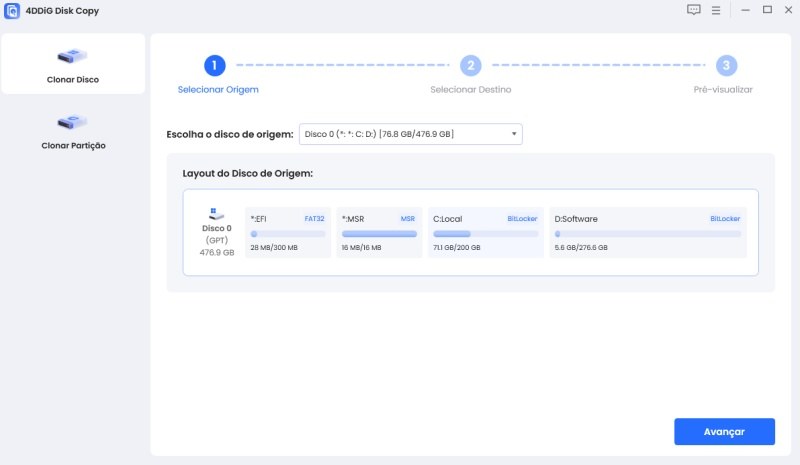This screenshot has width=800, height=465.
Task: Click the step 2 circle indicator
Action: [x=470, y=66]
